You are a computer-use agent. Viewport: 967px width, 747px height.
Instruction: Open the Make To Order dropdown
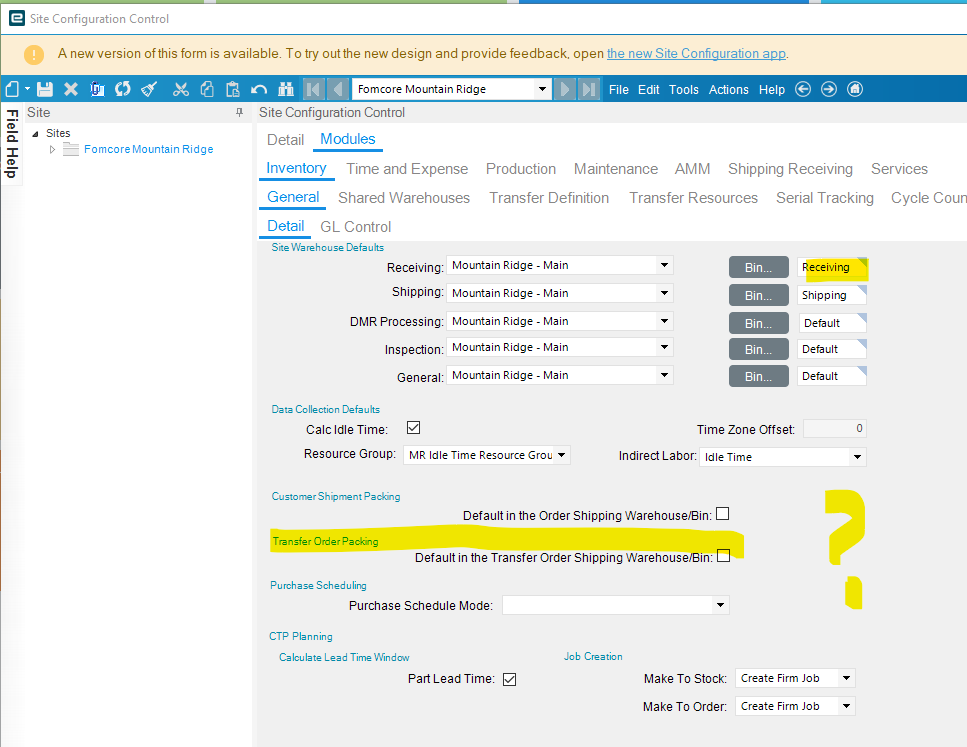coord(847,706)
